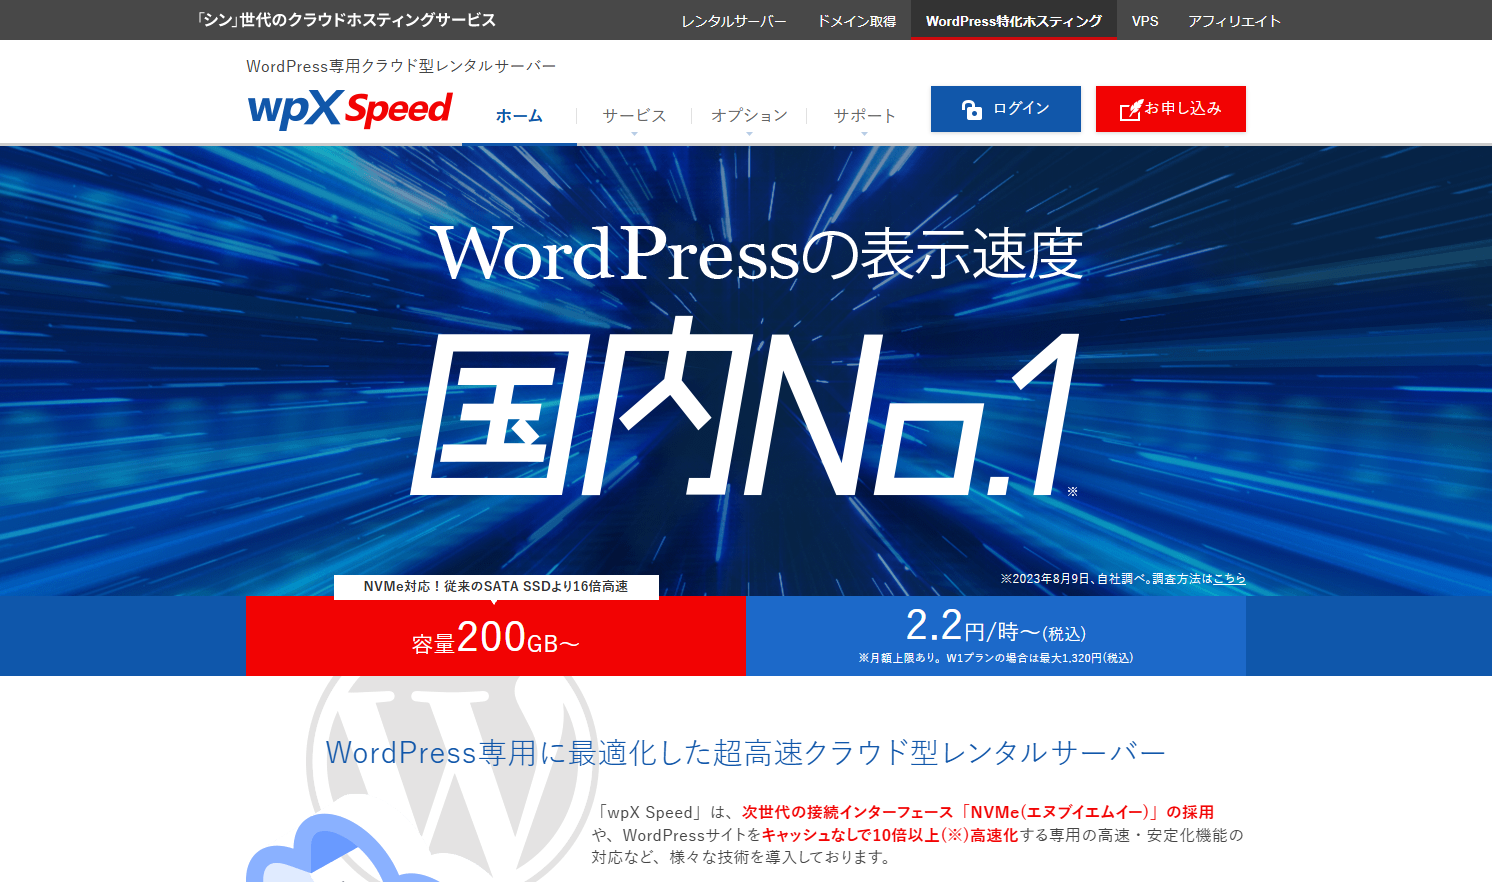Click the ※月額上限あり W1プラン note

(996, 658)
